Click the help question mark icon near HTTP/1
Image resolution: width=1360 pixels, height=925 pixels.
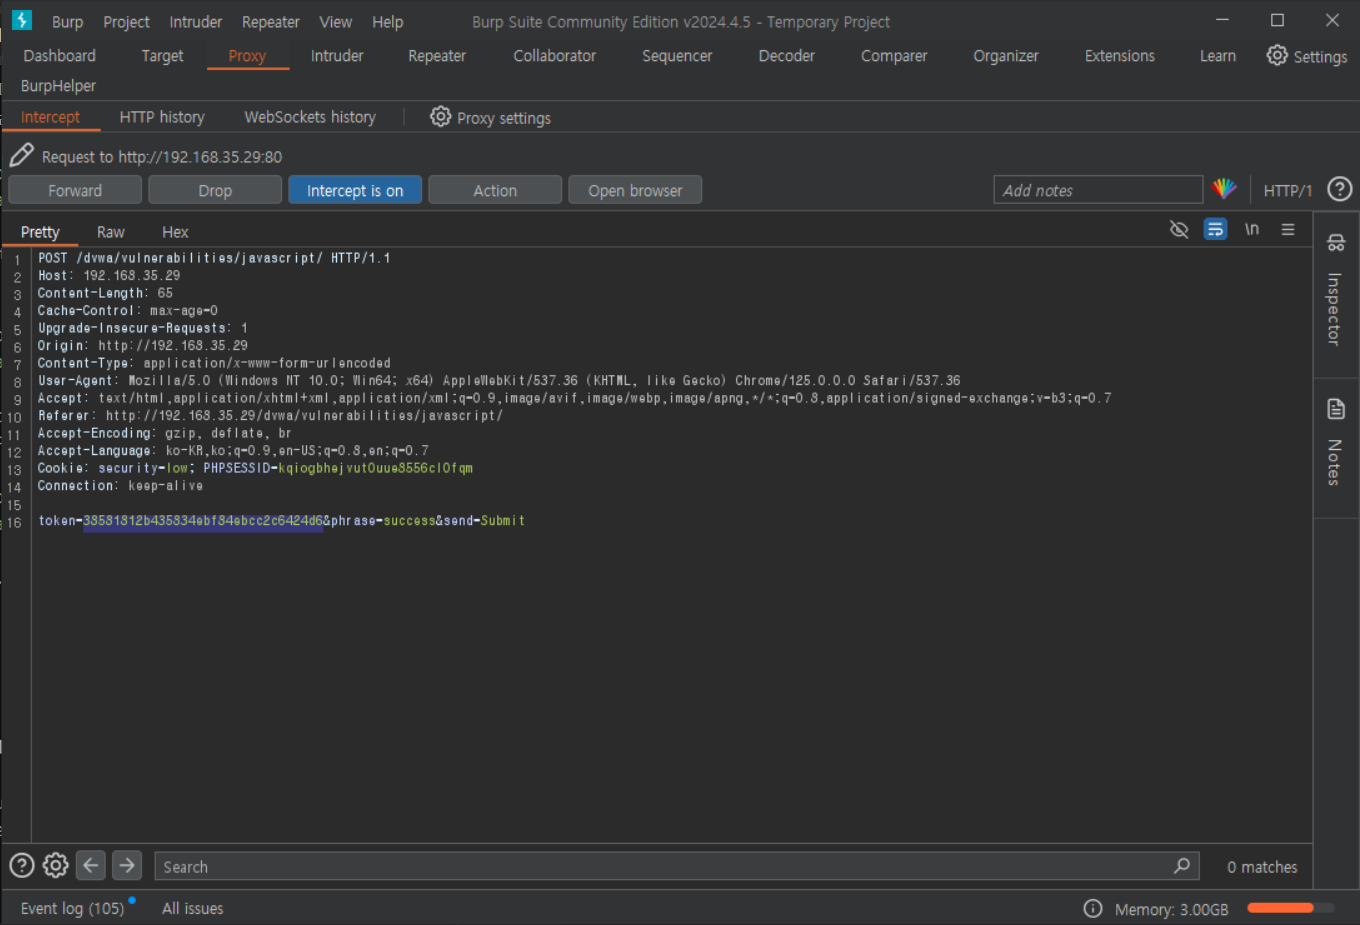tap(1340, 189)
